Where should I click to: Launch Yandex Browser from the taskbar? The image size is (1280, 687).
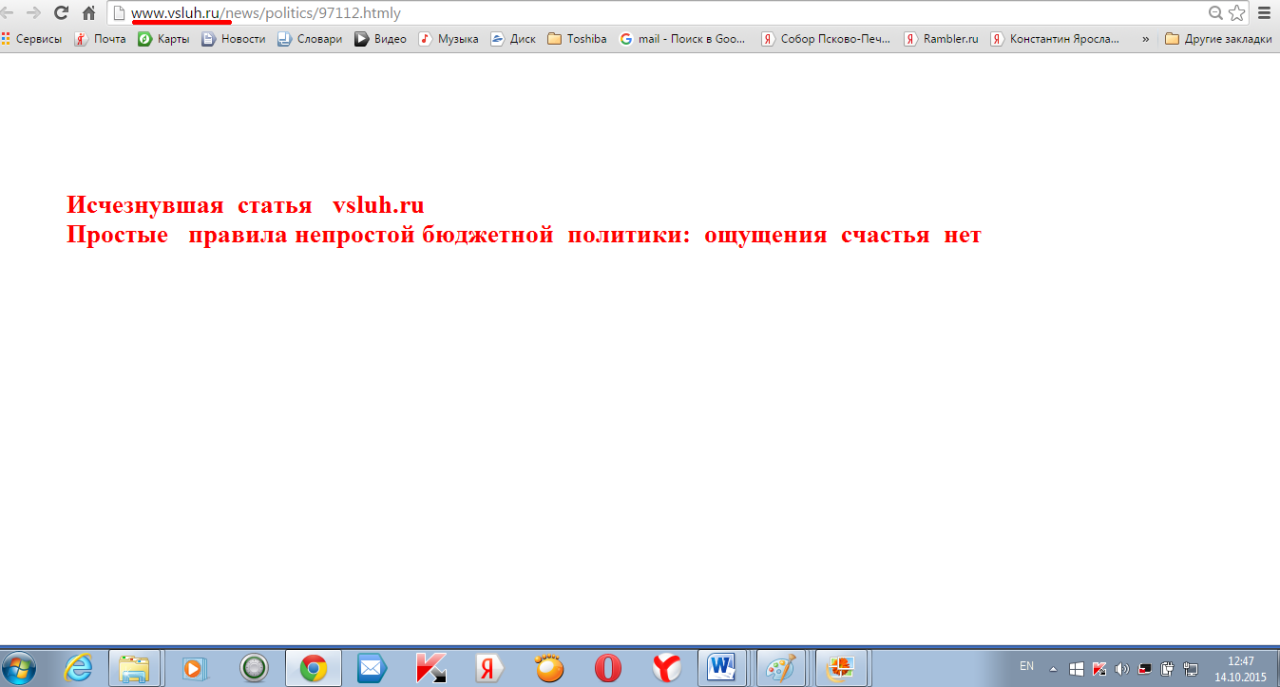(x=667, y=668)
